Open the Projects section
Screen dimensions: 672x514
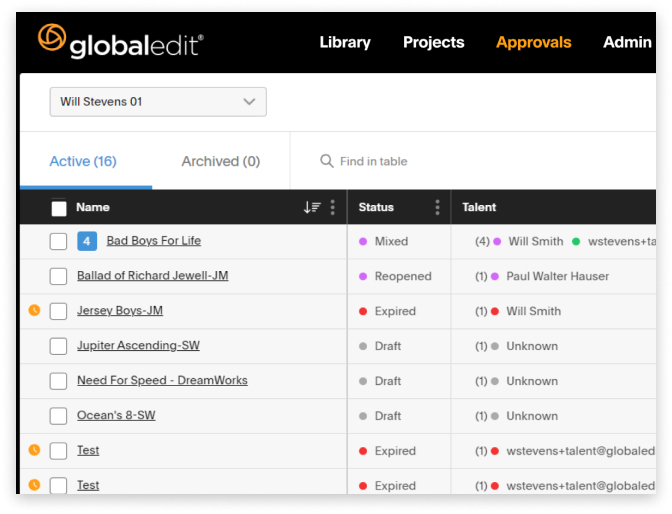[x=434, y=42]
